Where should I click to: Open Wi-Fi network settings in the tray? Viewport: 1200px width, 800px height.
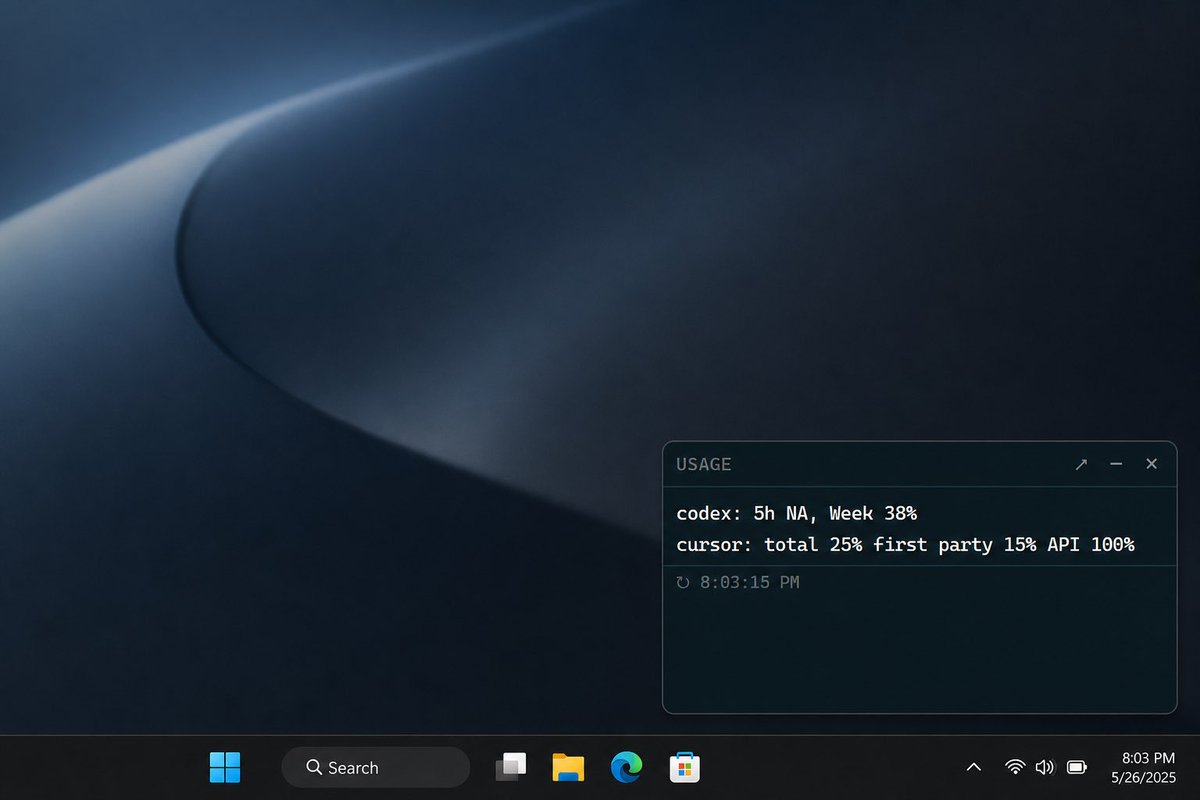point(1015,767)
